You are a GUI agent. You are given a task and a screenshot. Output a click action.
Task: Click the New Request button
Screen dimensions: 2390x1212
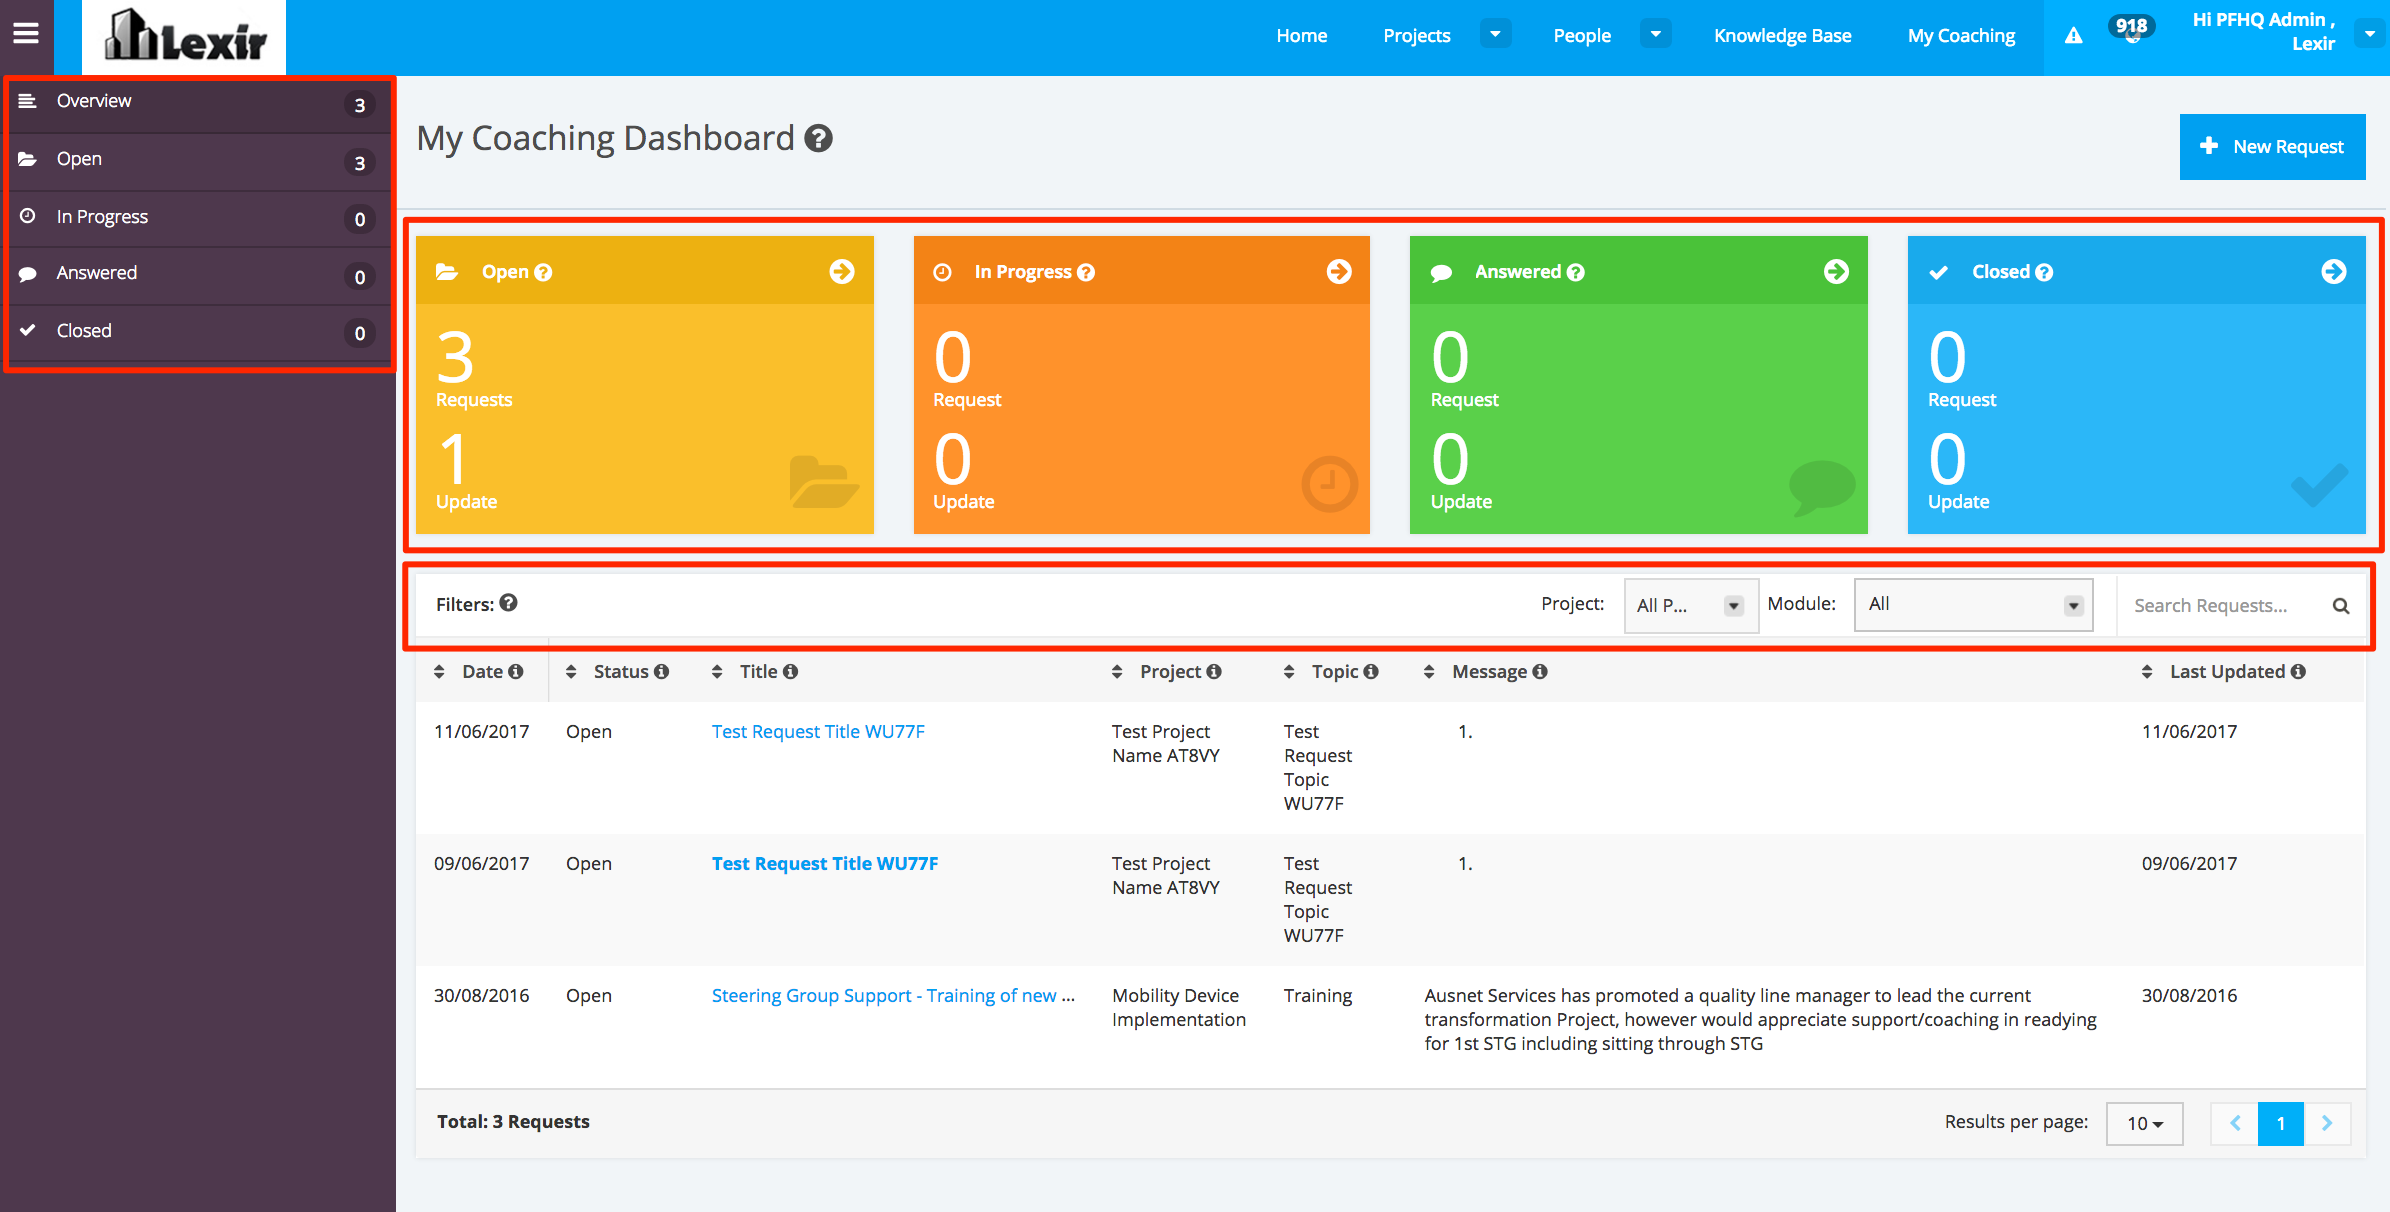pos(2272,147)
